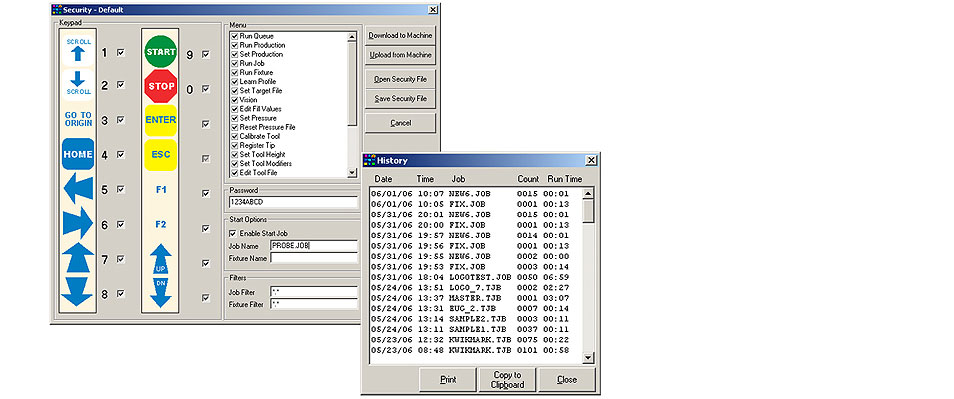The width and height of the screenshot is (954, 399).
Task: Click the large up arrow keypad key
Action: pyautogui.click(x=78, y=258)
